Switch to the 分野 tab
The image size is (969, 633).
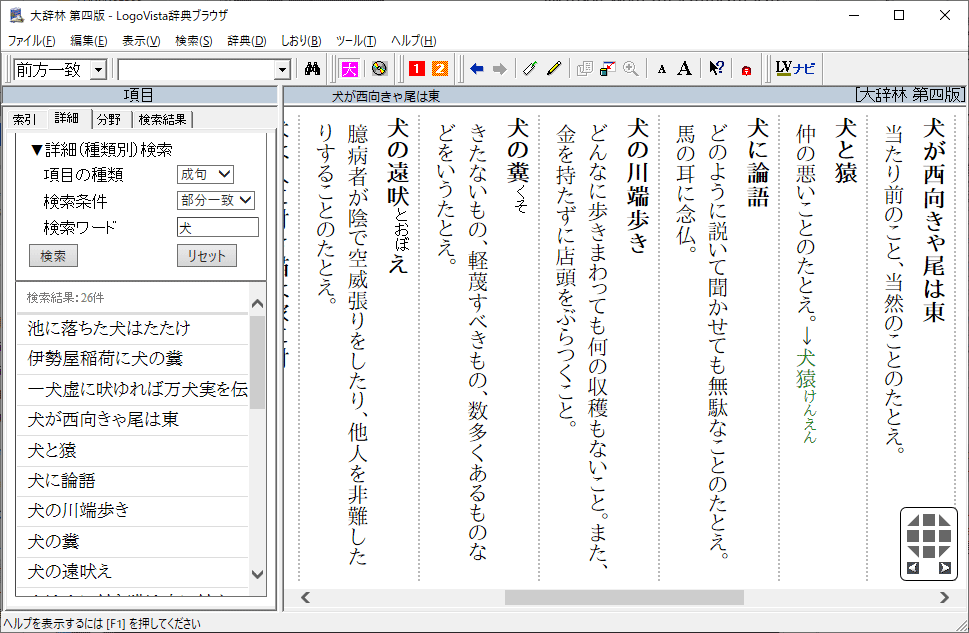(x=110, y=119)
